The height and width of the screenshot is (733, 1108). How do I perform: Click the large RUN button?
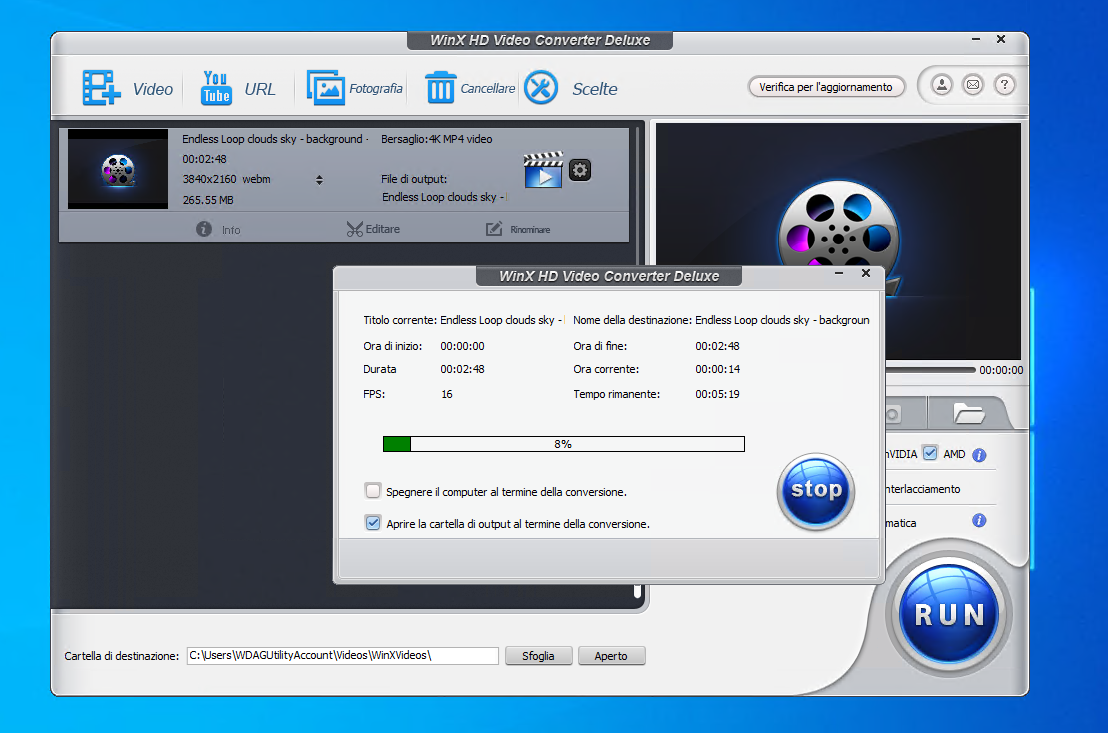point(949,614)
